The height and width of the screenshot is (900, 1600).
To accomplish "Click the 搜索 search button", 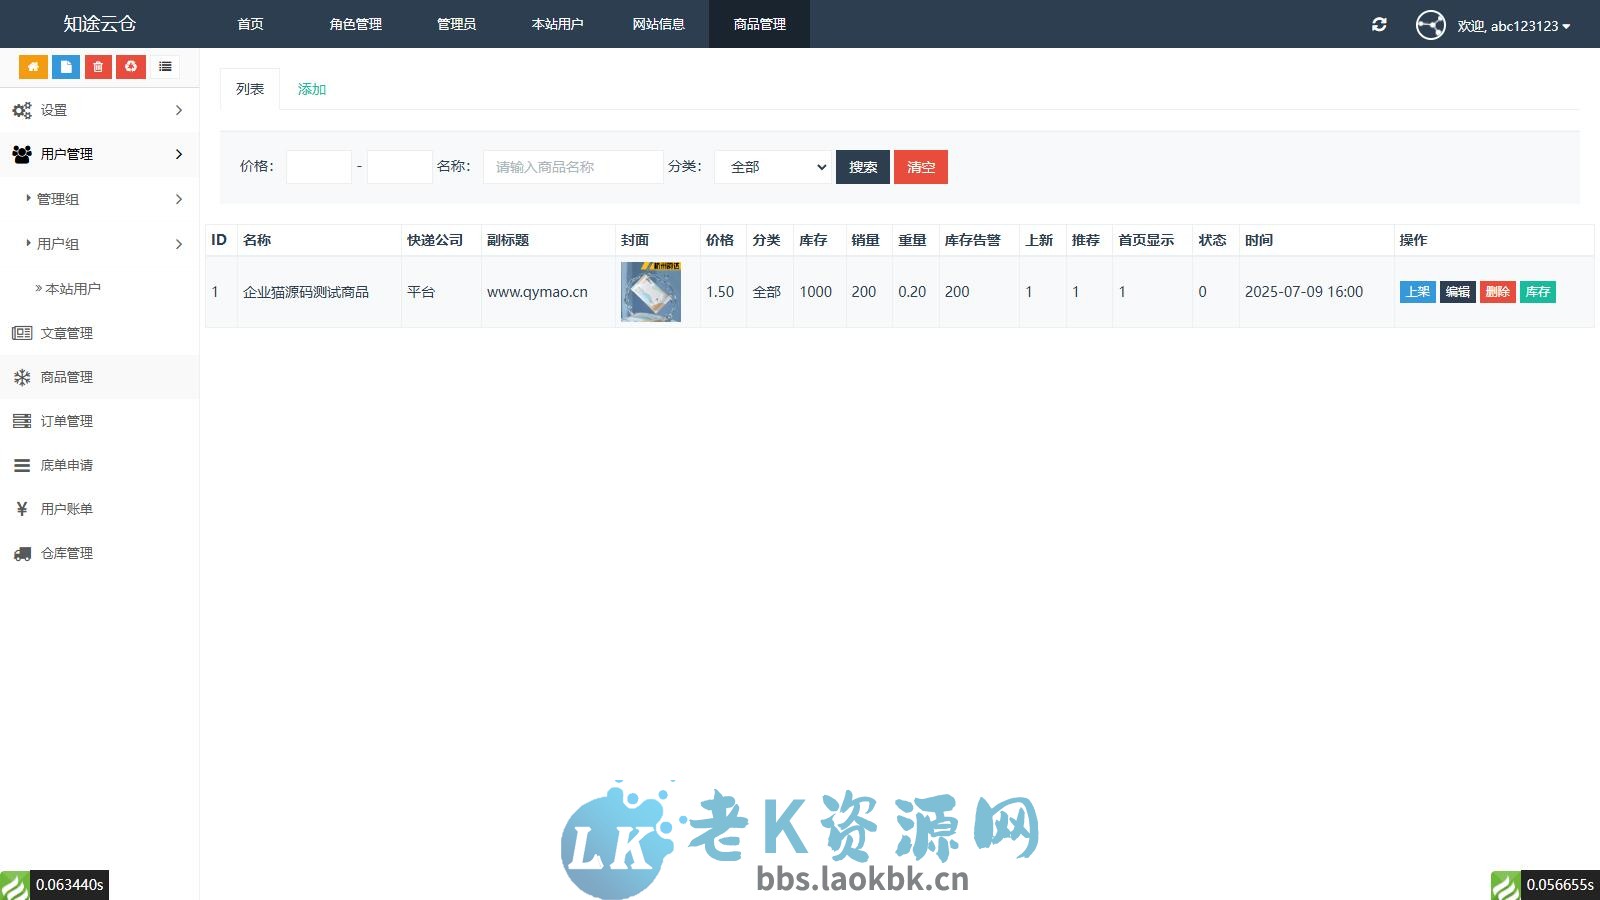I will point(862,167).
